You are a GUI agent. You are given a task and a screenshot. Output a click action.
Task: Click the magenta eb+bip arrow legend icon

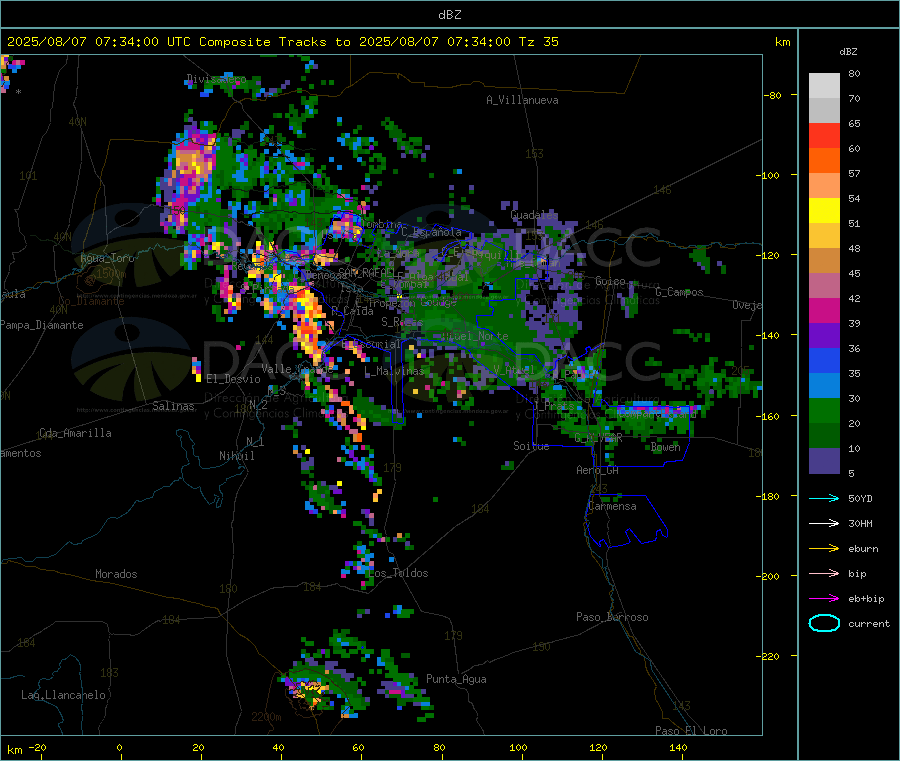824,598
